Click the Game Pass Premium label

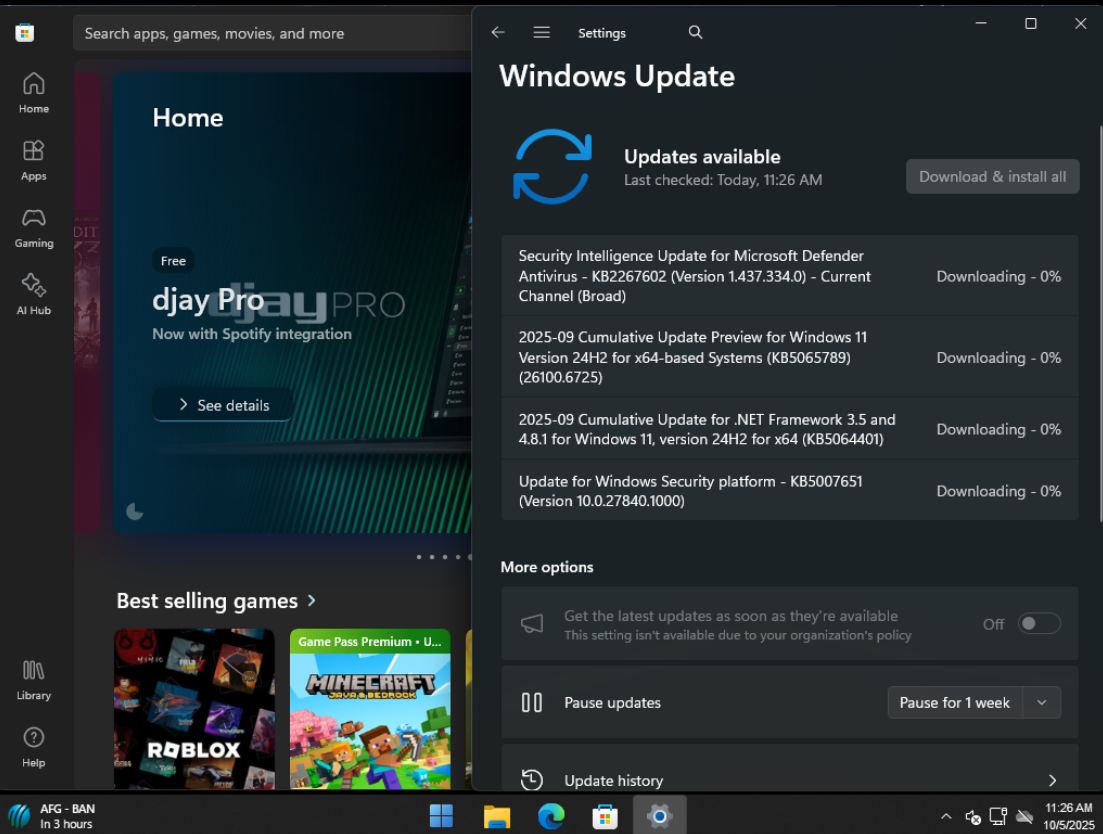(x=370, y=641)
